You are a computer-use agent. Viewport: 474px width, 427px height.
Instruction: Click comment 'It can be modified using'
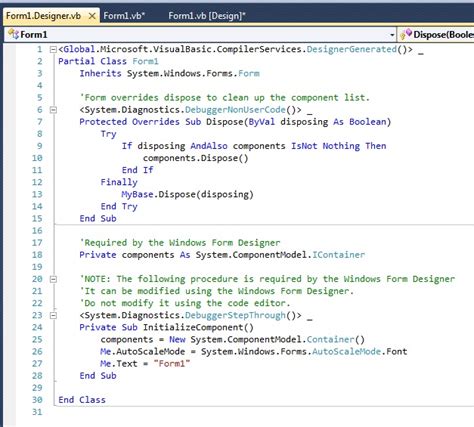[217, 291]
